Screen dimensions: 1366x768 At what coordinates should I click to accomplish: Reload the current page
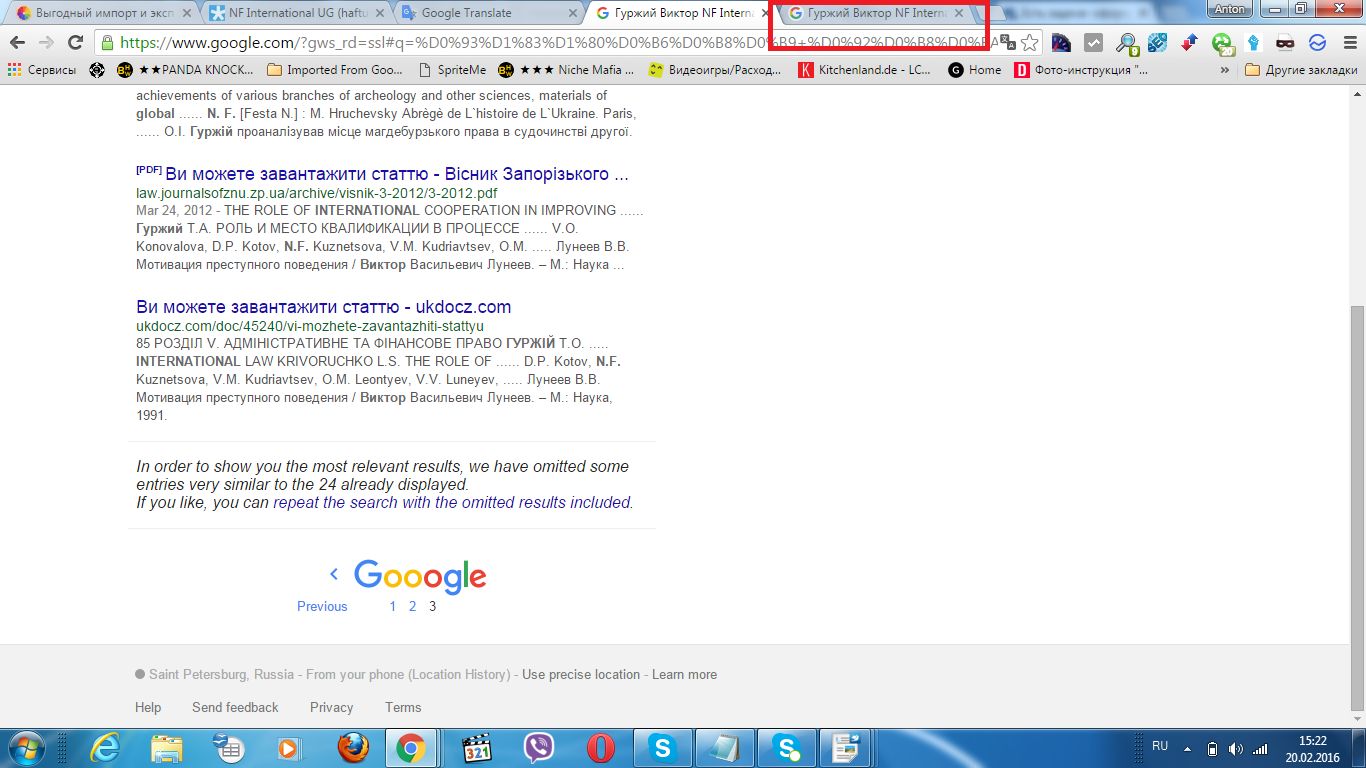(75, 43)
